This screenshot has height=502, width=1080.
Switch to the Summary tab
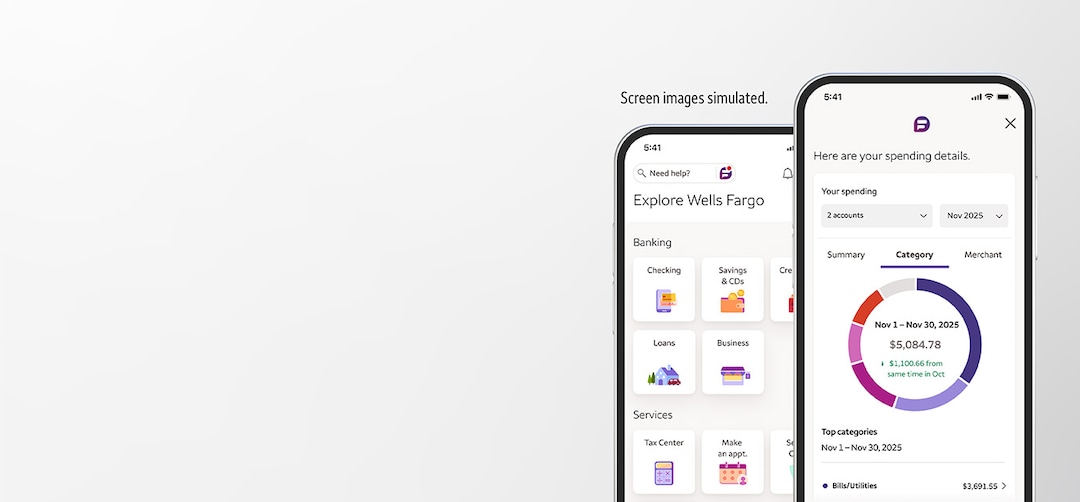846,255
